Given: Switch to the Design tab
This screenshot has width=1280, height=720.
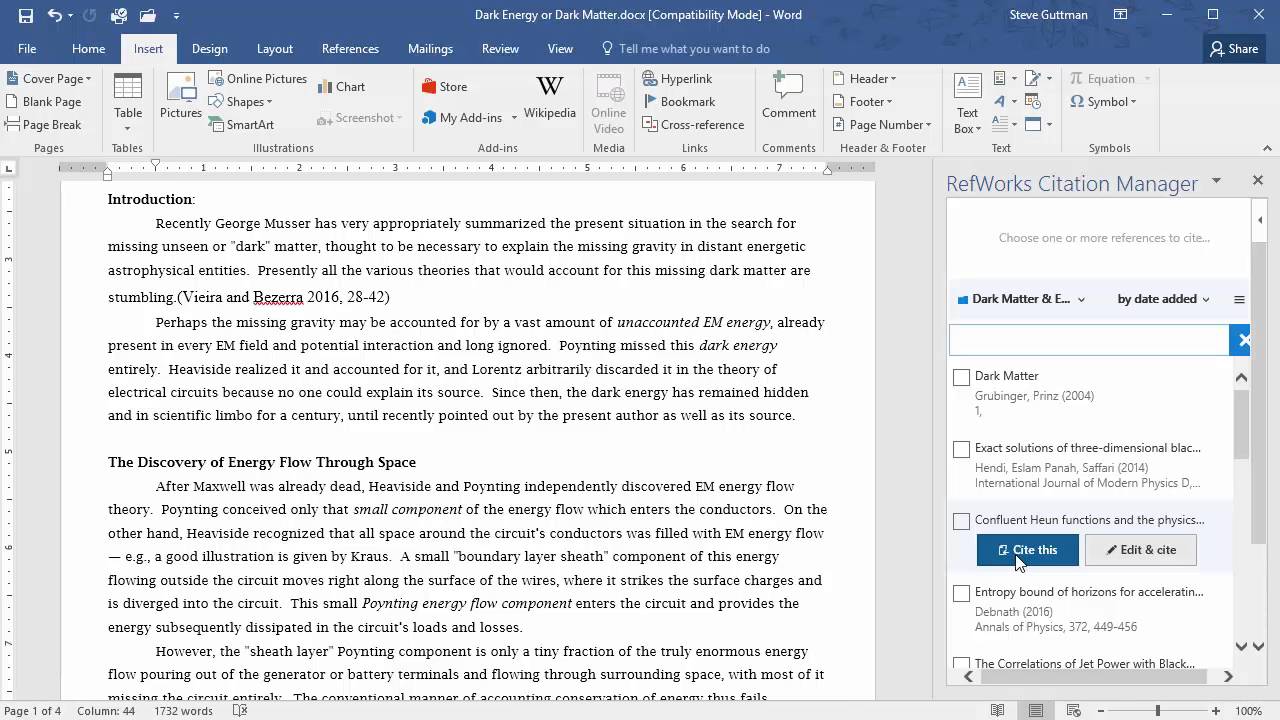Looking at the screenshot, I should 209,48.
